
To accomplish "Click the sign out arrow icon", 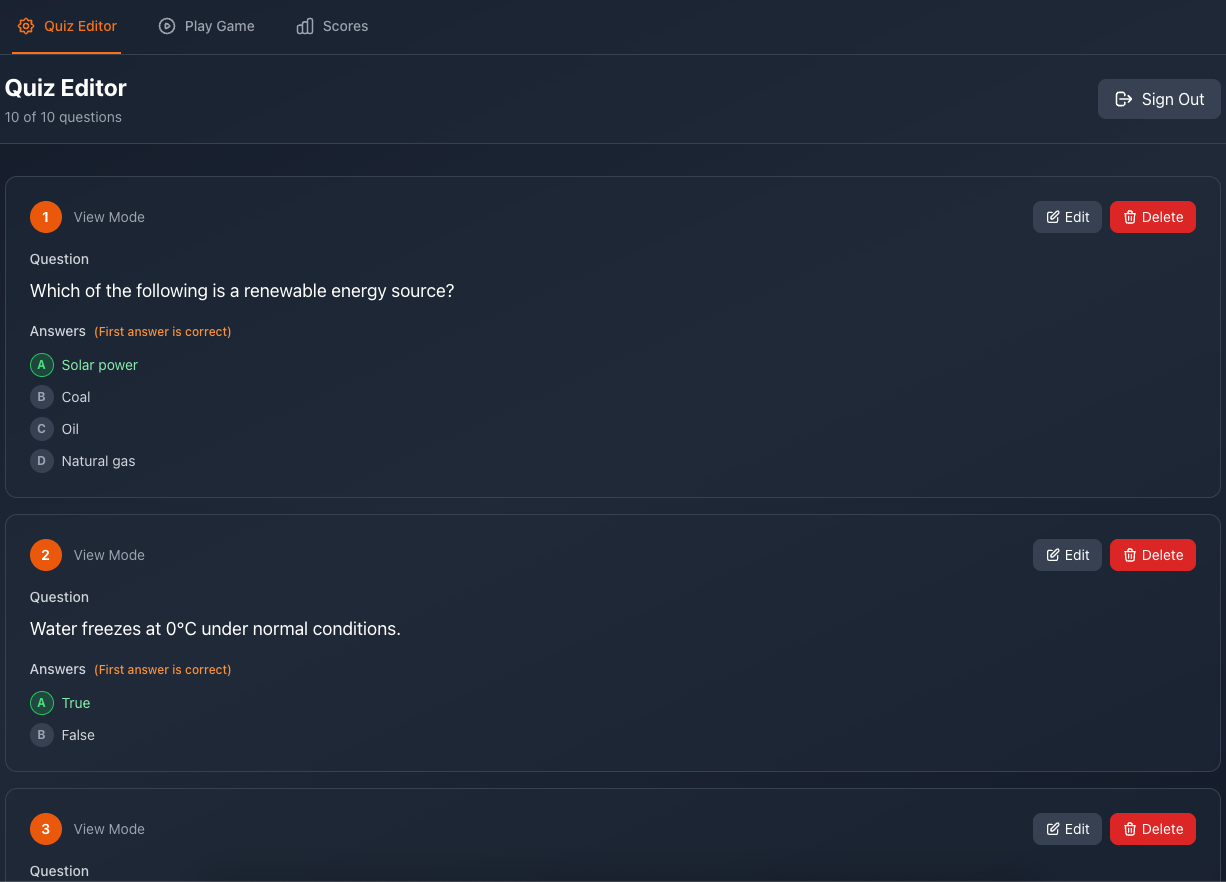I will tap(1124, 99).
